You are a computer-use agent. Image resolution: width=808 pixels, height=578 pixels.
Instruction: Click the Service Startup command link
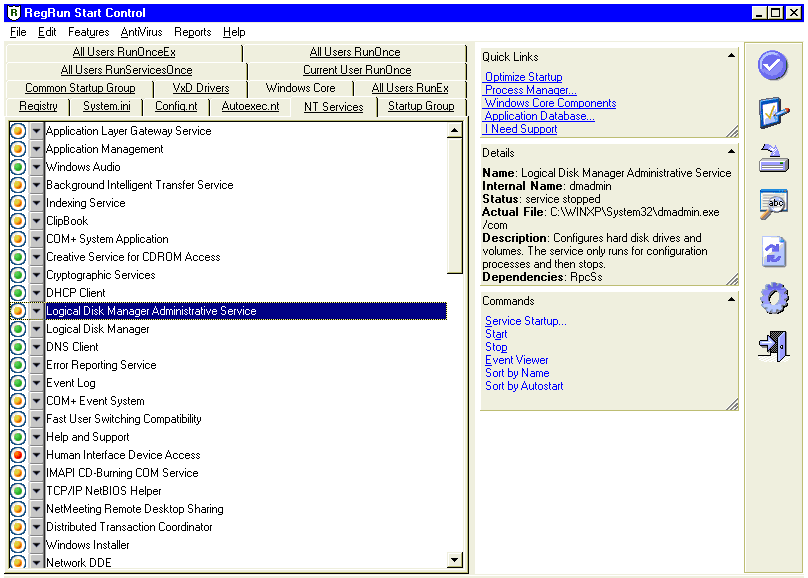tap(526, 321)
